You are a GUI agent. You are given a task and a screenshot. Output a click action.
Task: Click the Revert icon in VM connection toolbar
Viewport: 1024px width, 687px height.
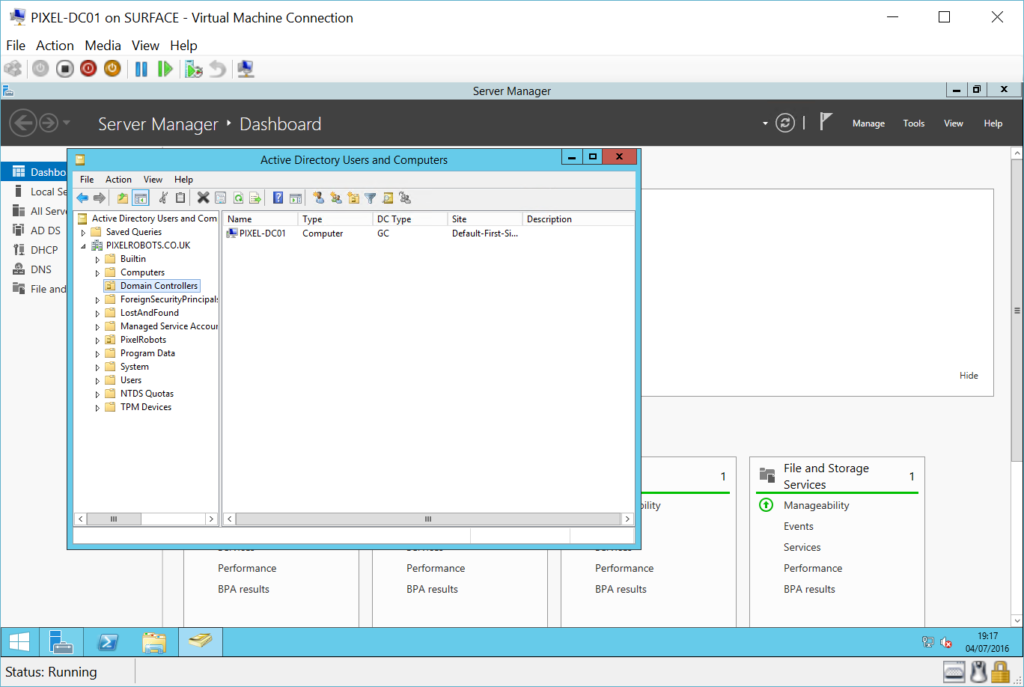(x=216, y=68)
